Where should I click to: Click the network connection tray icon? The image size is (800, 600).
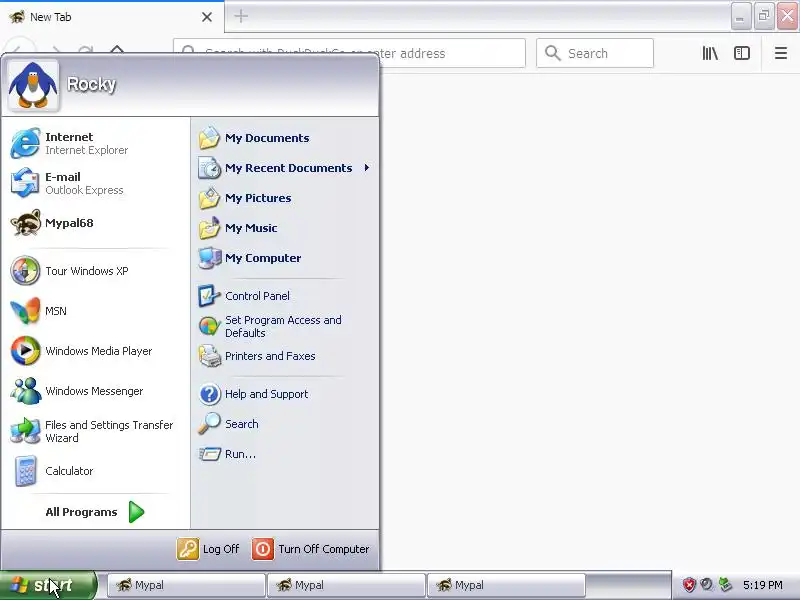pos(725,585)
